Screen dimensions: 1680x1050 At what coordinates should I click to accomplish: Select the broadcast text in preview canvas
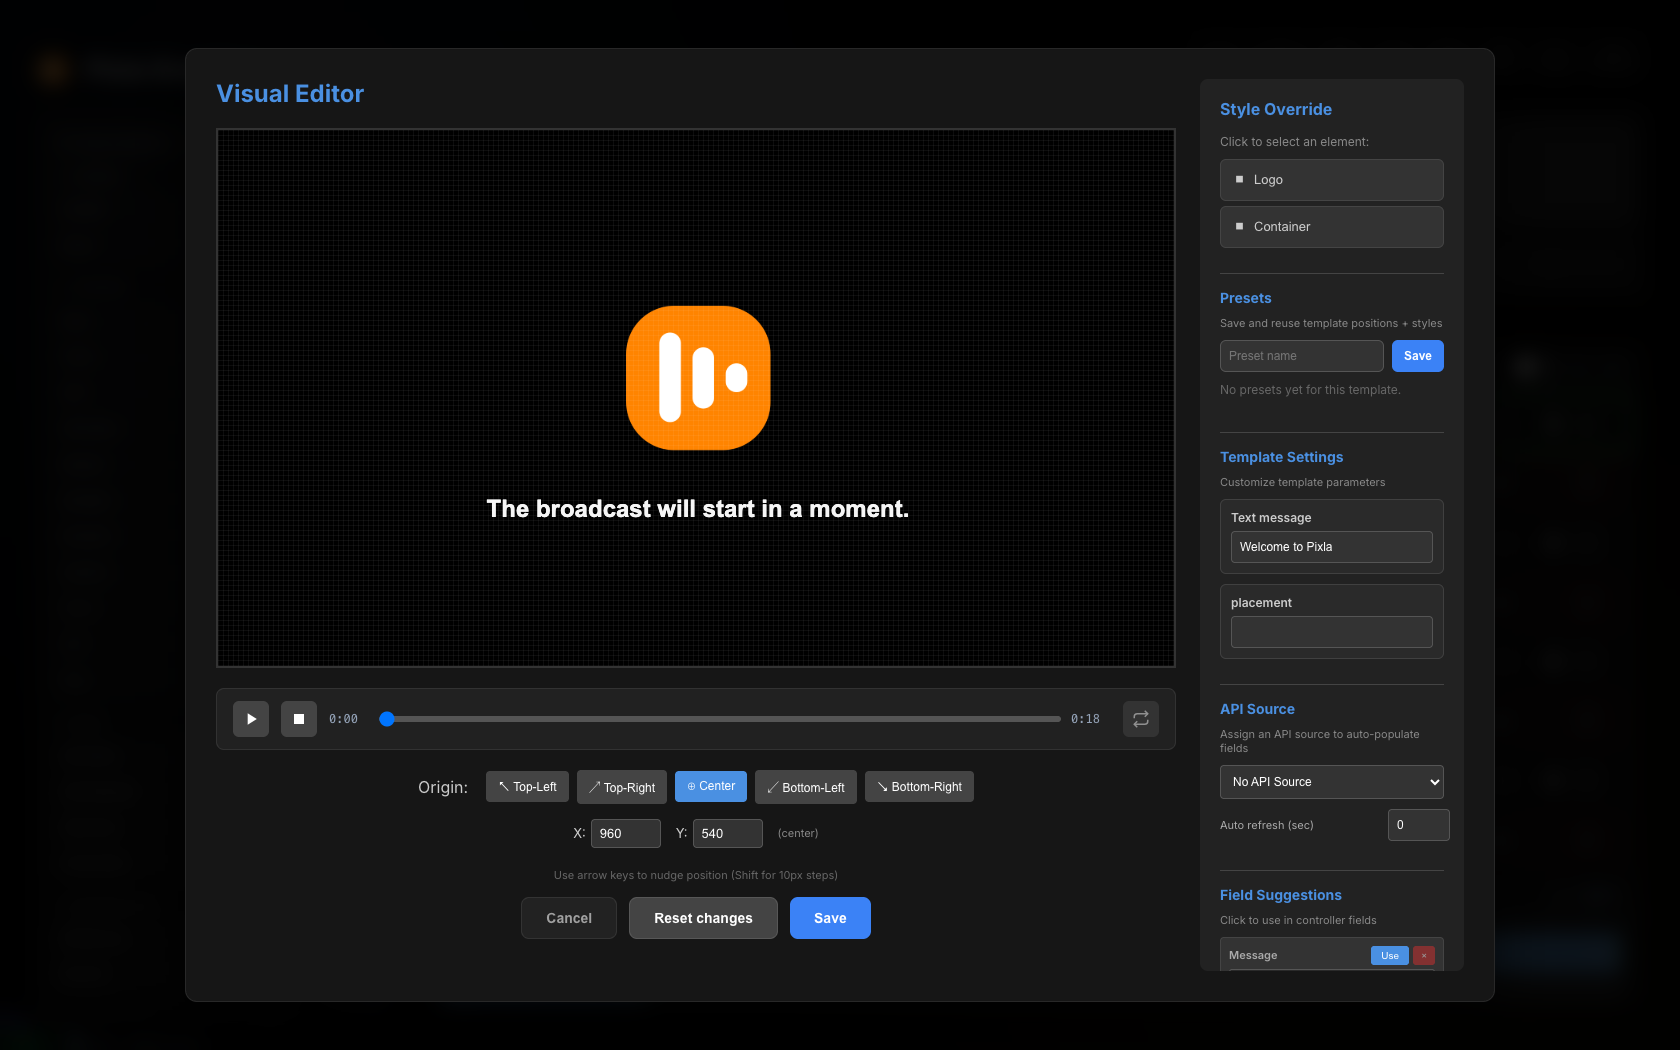tap(697, 509)
